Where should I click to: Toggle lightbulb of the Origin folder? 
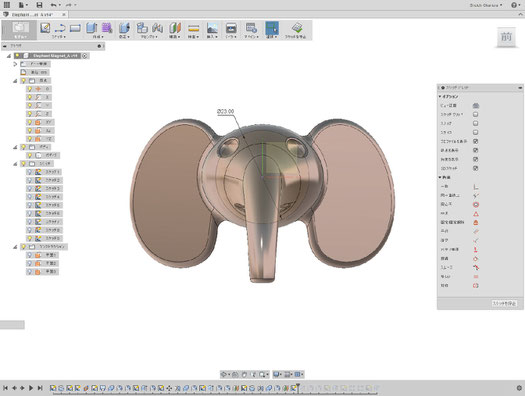(23, 81)
